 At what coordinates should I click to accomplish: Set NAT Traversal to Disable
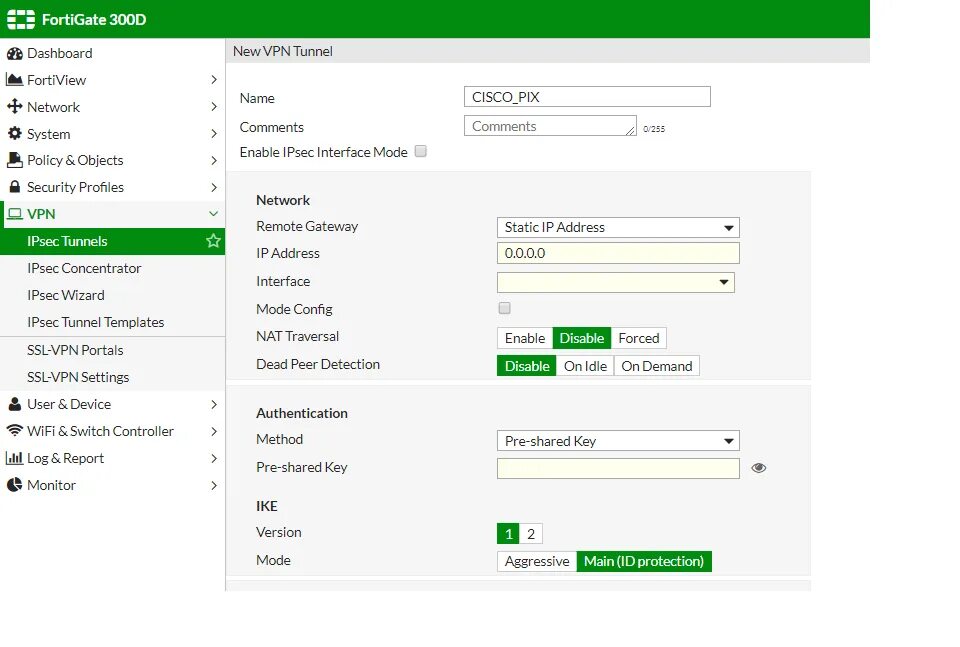point(582,338)
